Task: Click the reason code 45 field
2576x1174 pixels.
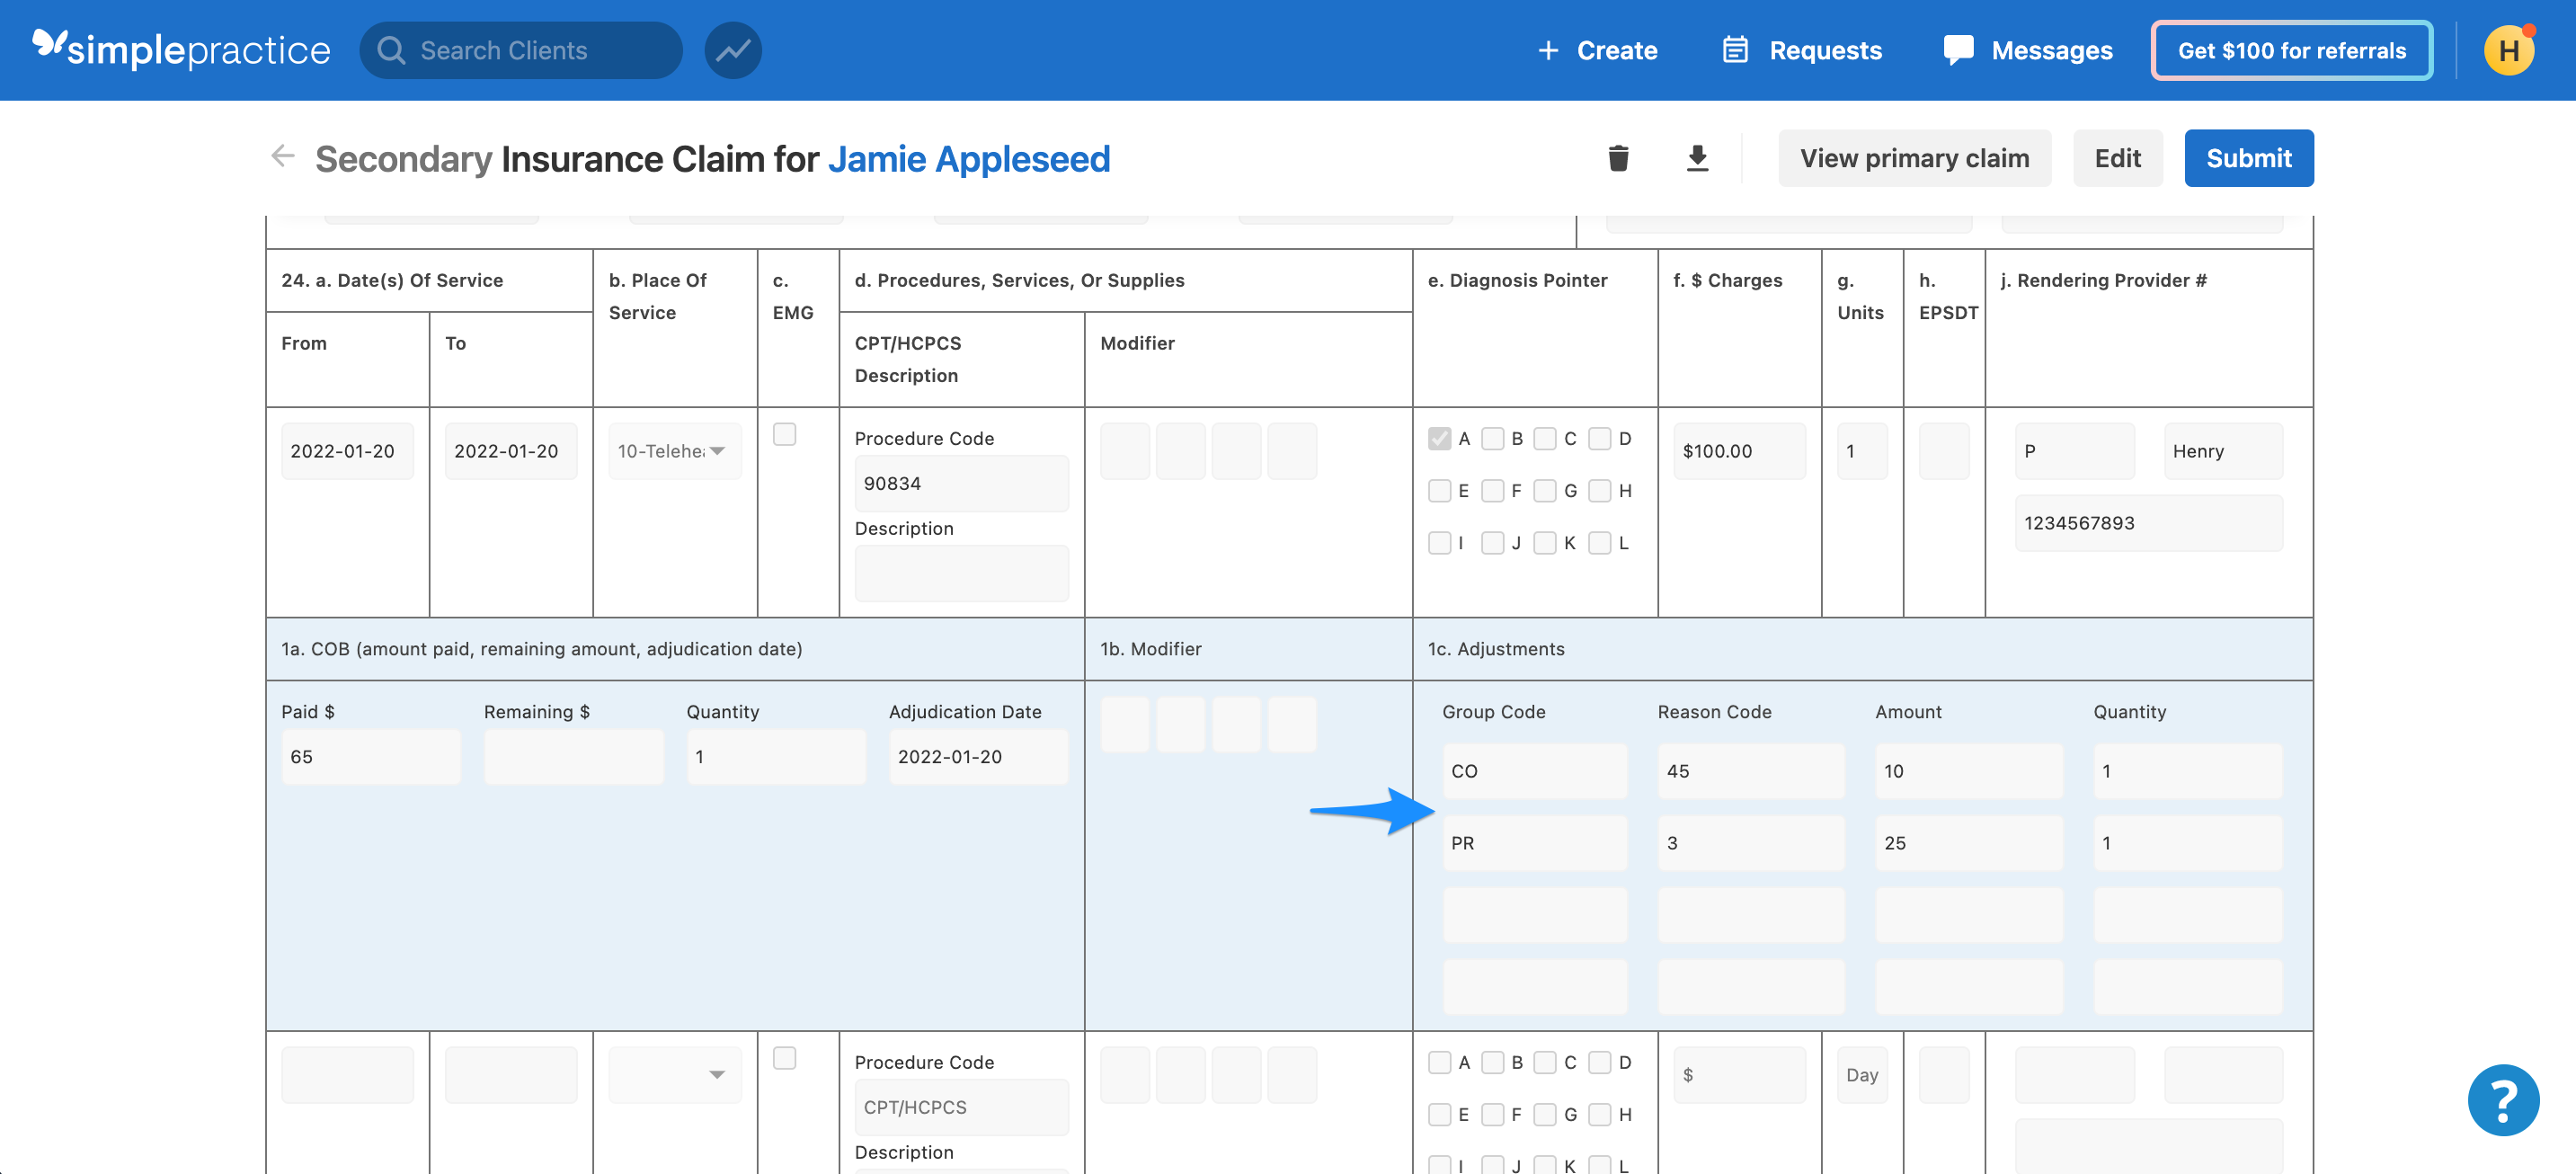Action: click(x=1751, y=771)
